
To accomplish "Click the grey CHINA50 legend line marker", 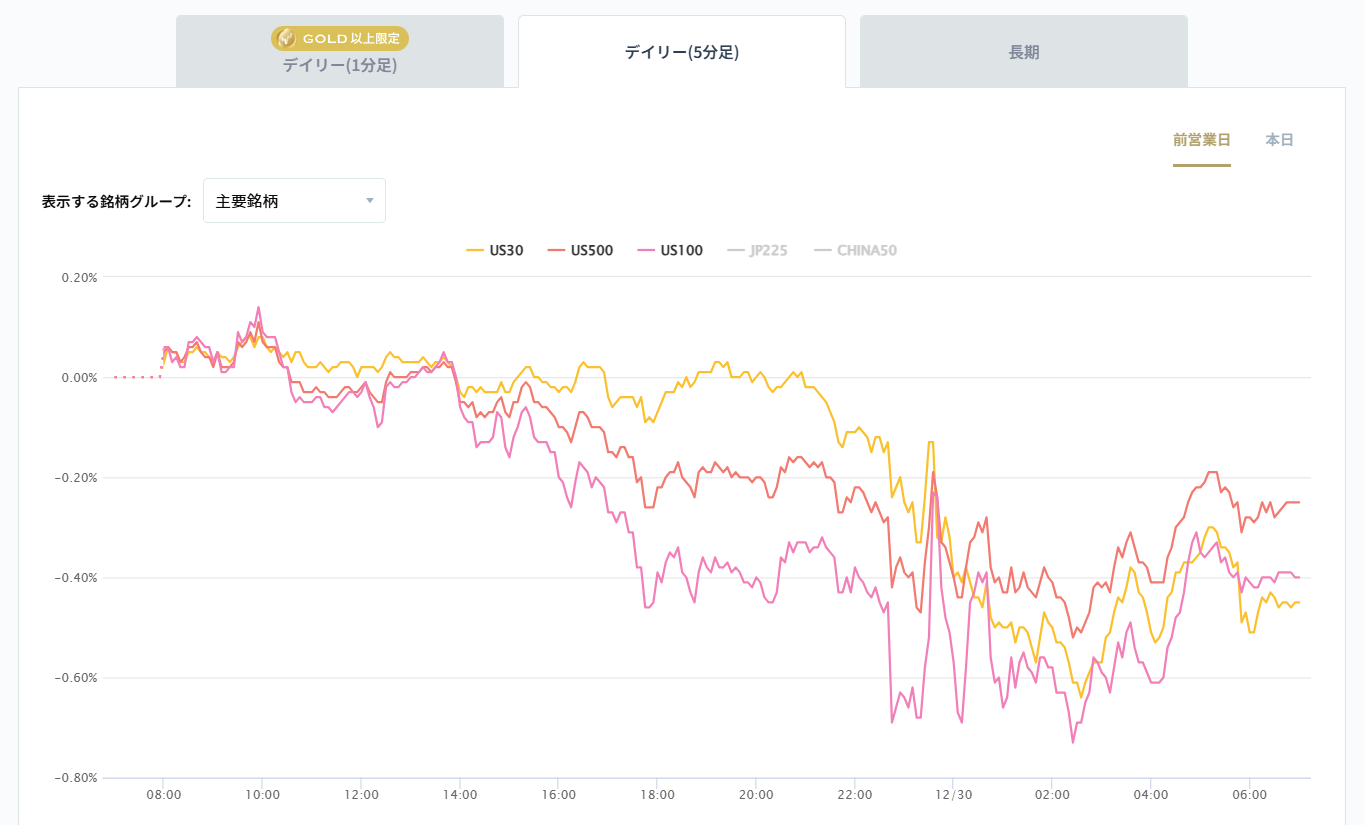I will coord(823,250).
